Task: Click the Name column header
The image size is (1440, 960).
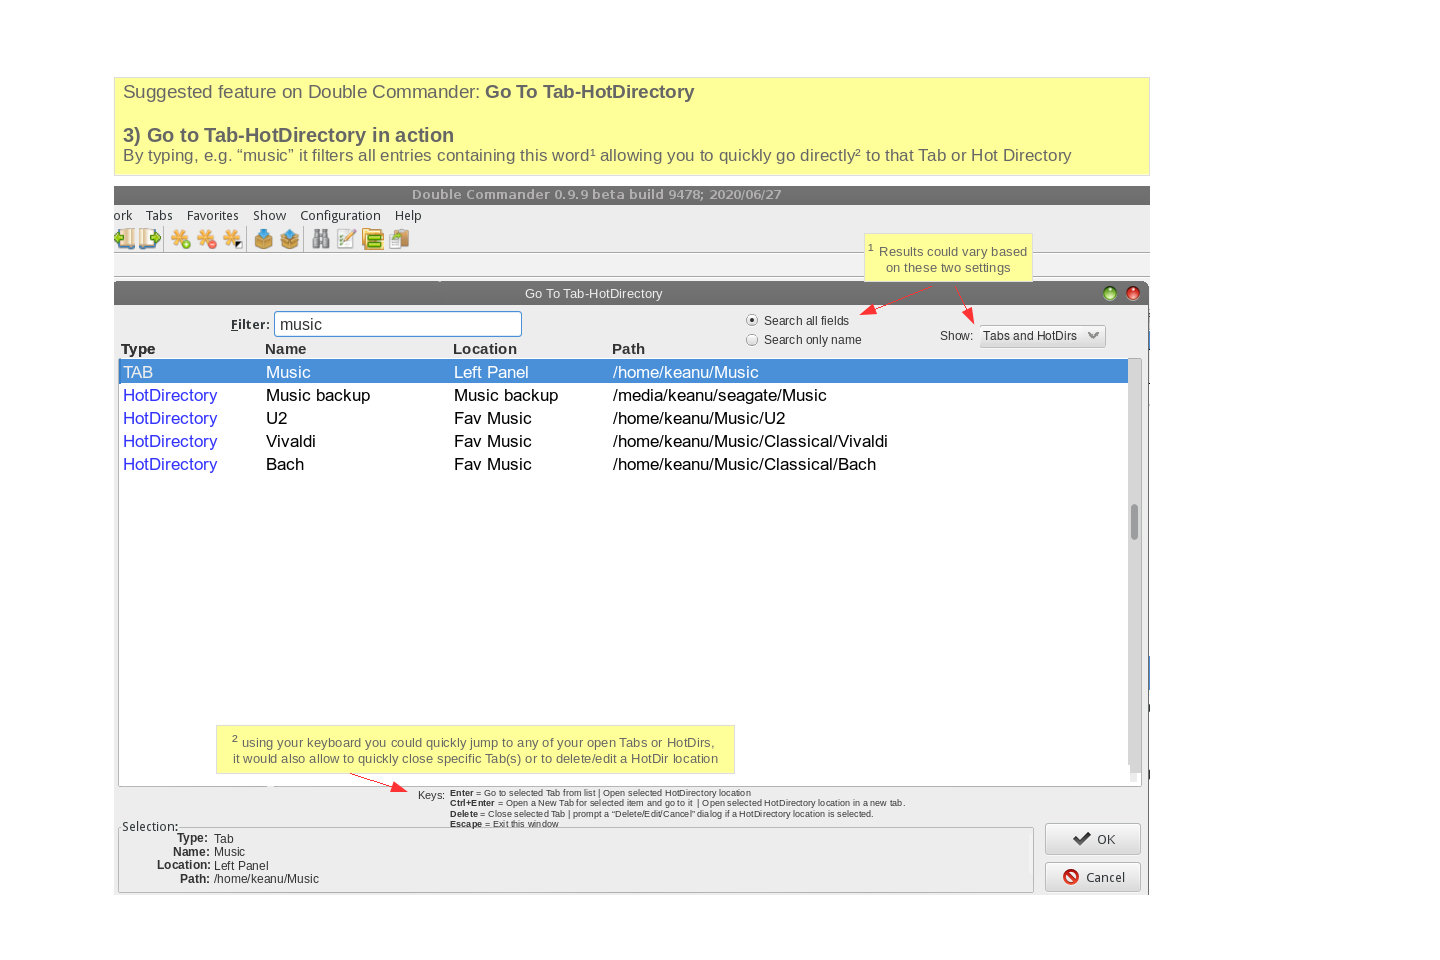Action: (286, 349)
